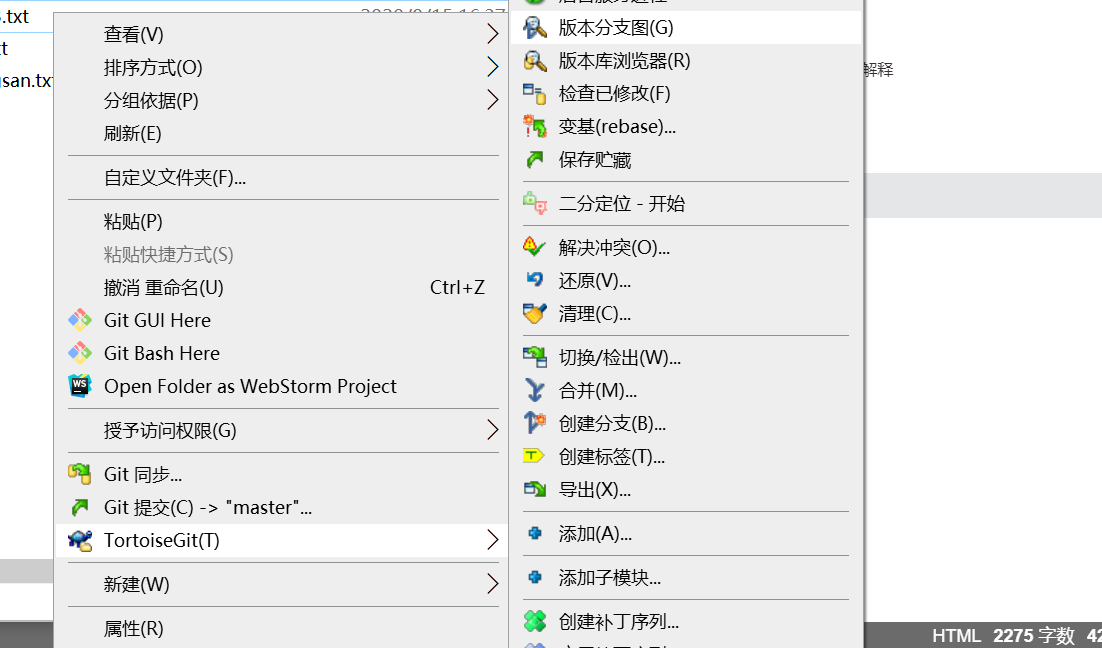Choose the 创建分支(B)... entry text
The width and height of the screenshot is (1102, 648).
612,423
